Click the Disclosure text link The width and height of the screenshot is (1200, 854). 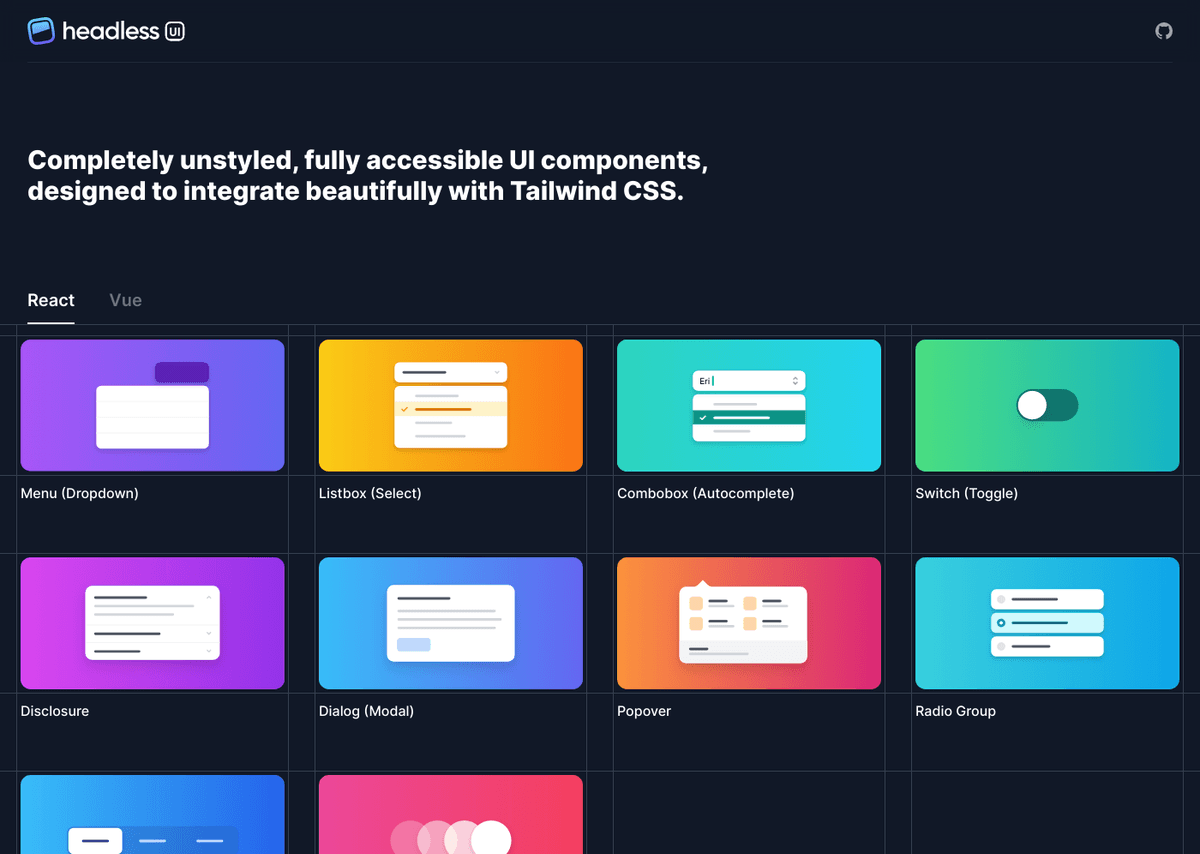55,711
